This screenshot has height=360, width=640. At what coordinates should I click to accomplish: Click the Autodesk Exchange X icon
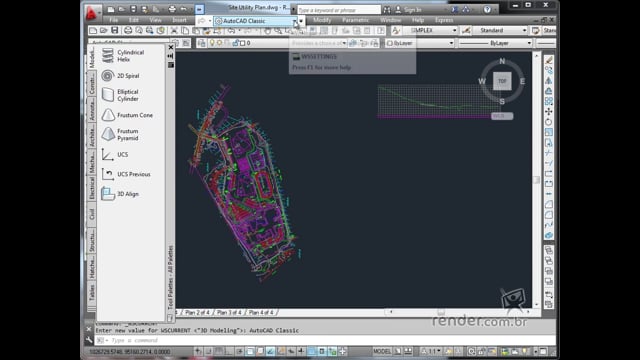(x=454, y=10)
